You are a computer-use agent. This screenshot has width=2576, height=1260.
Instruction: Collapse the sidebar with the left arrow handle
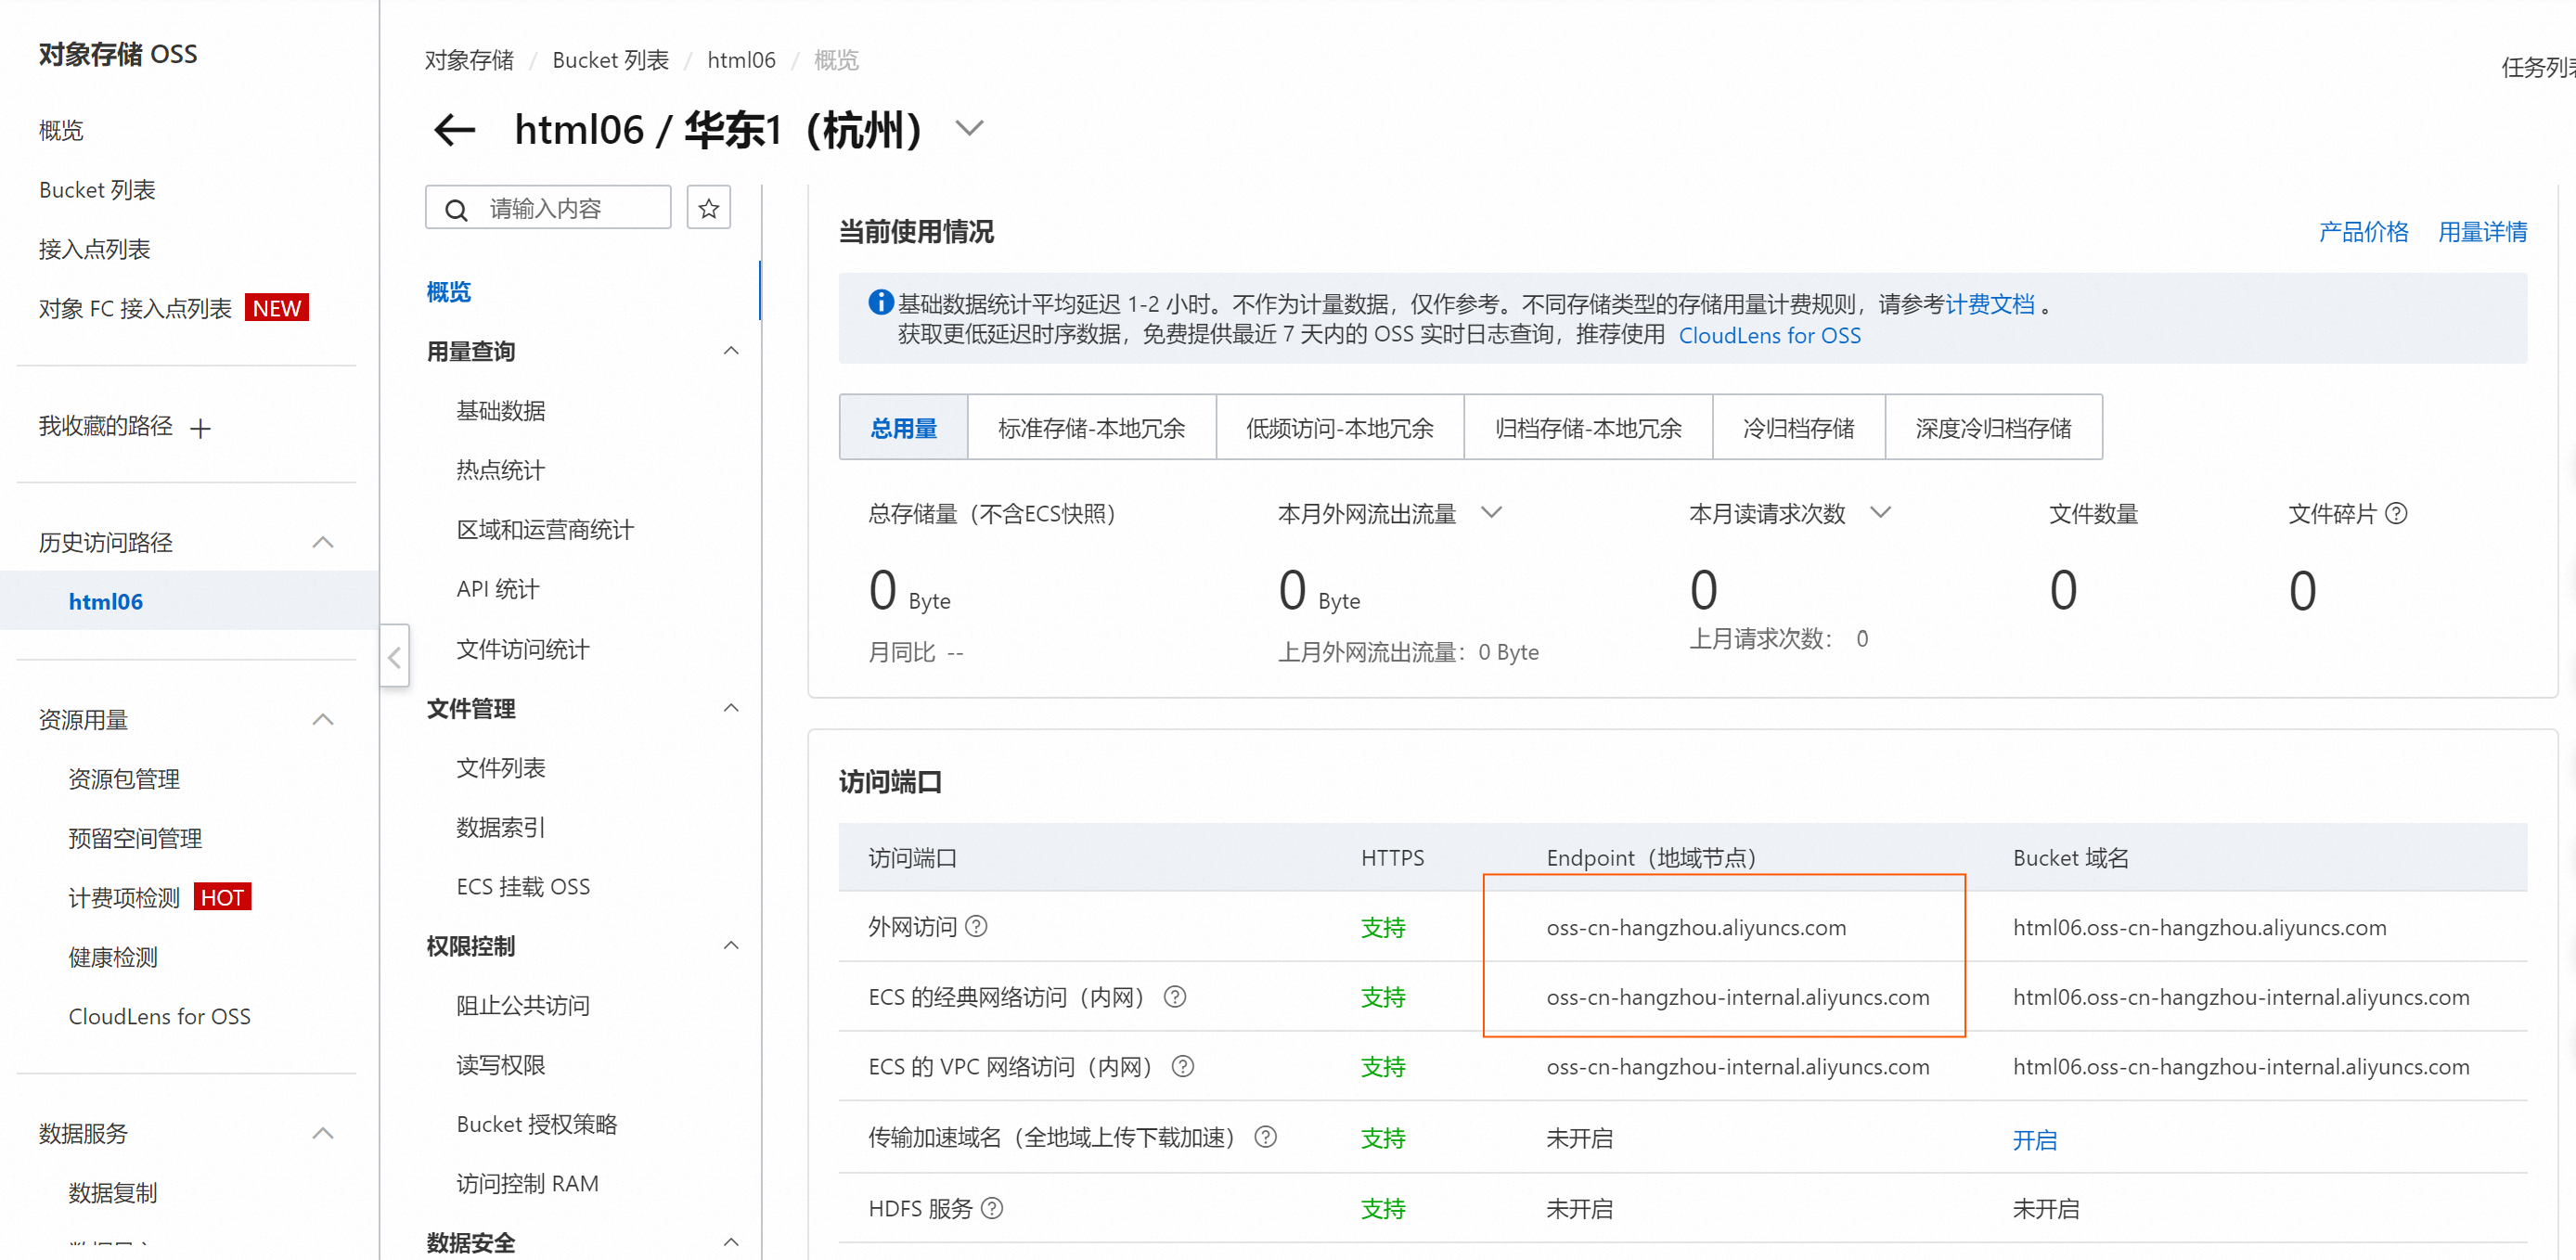coord(394,657)
